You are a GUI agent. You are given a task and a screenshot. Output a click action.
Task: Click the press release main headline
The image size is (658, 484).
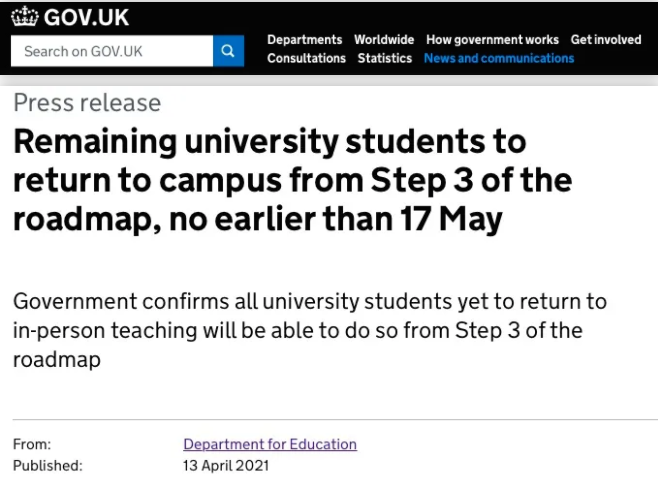292,180
